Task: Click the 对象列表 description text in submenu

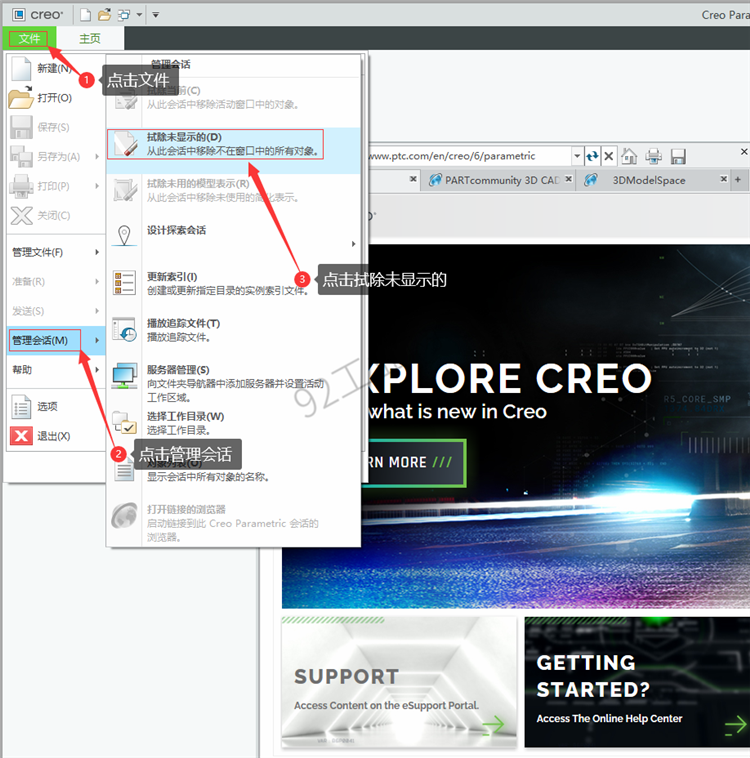Action: coord(208,477)
